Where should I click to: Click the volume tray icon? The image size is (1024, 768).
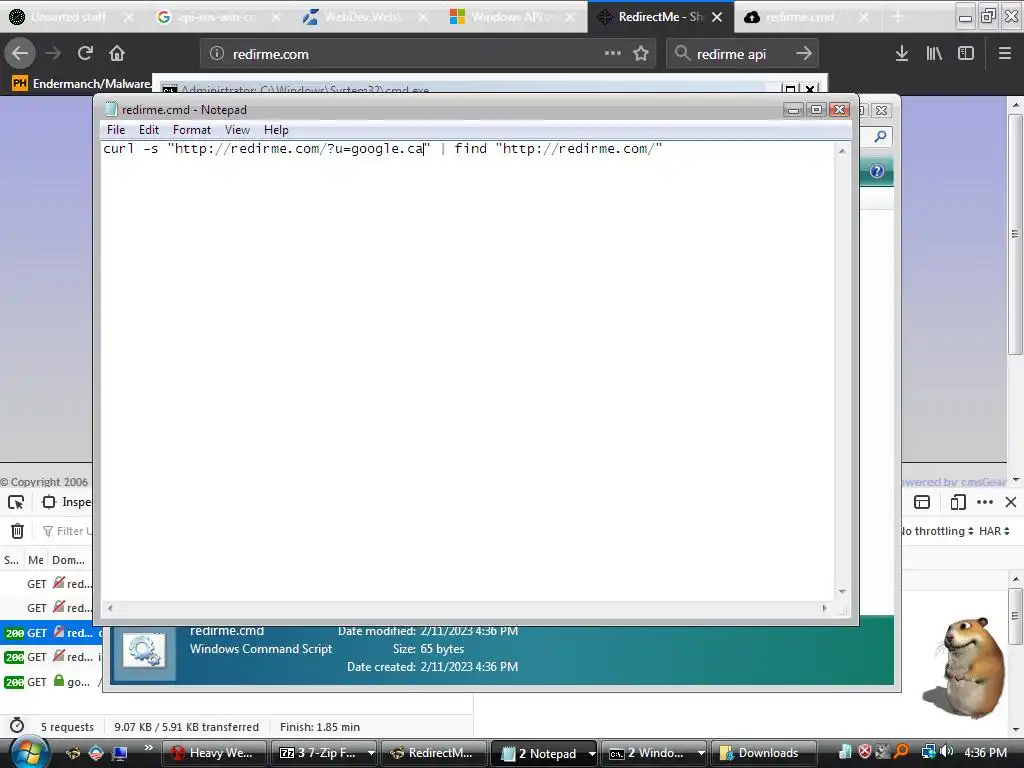coord(946,752)
